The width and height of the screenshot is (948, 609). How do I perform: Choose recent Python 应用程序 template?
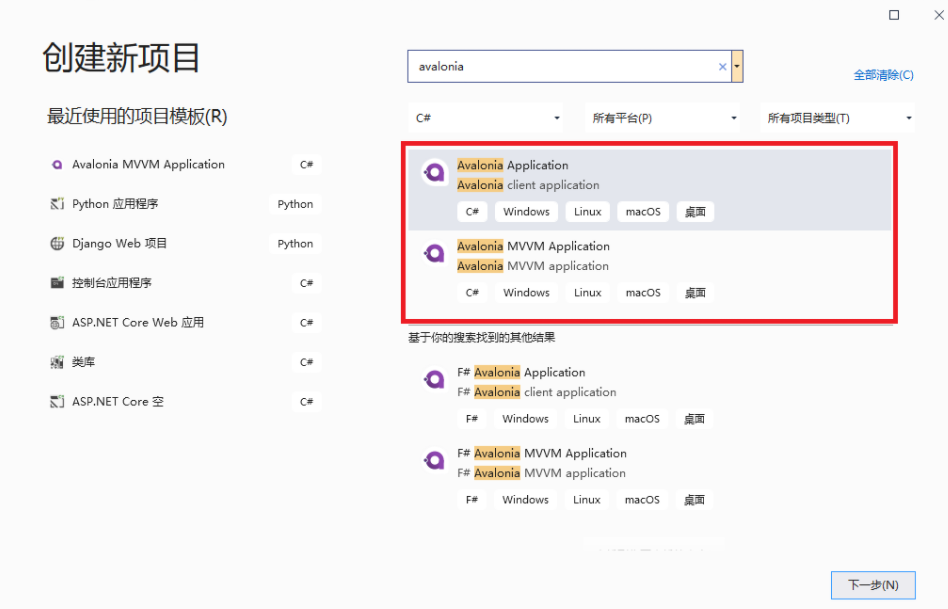click(184, 204)
